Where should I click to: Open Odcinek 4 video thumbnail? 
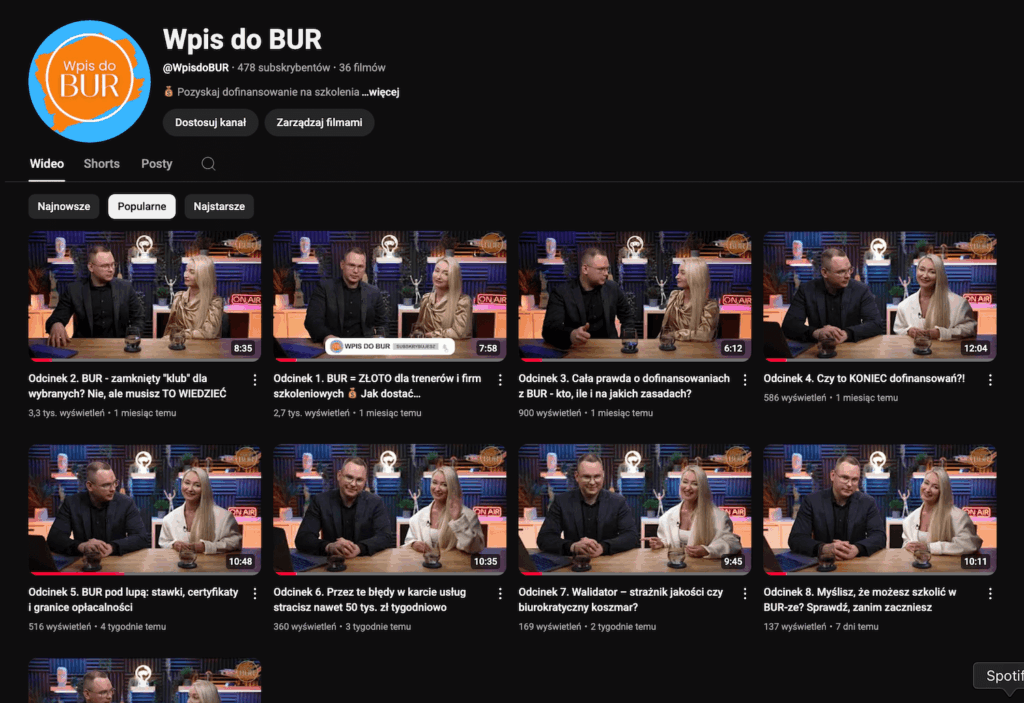[880, 296]
